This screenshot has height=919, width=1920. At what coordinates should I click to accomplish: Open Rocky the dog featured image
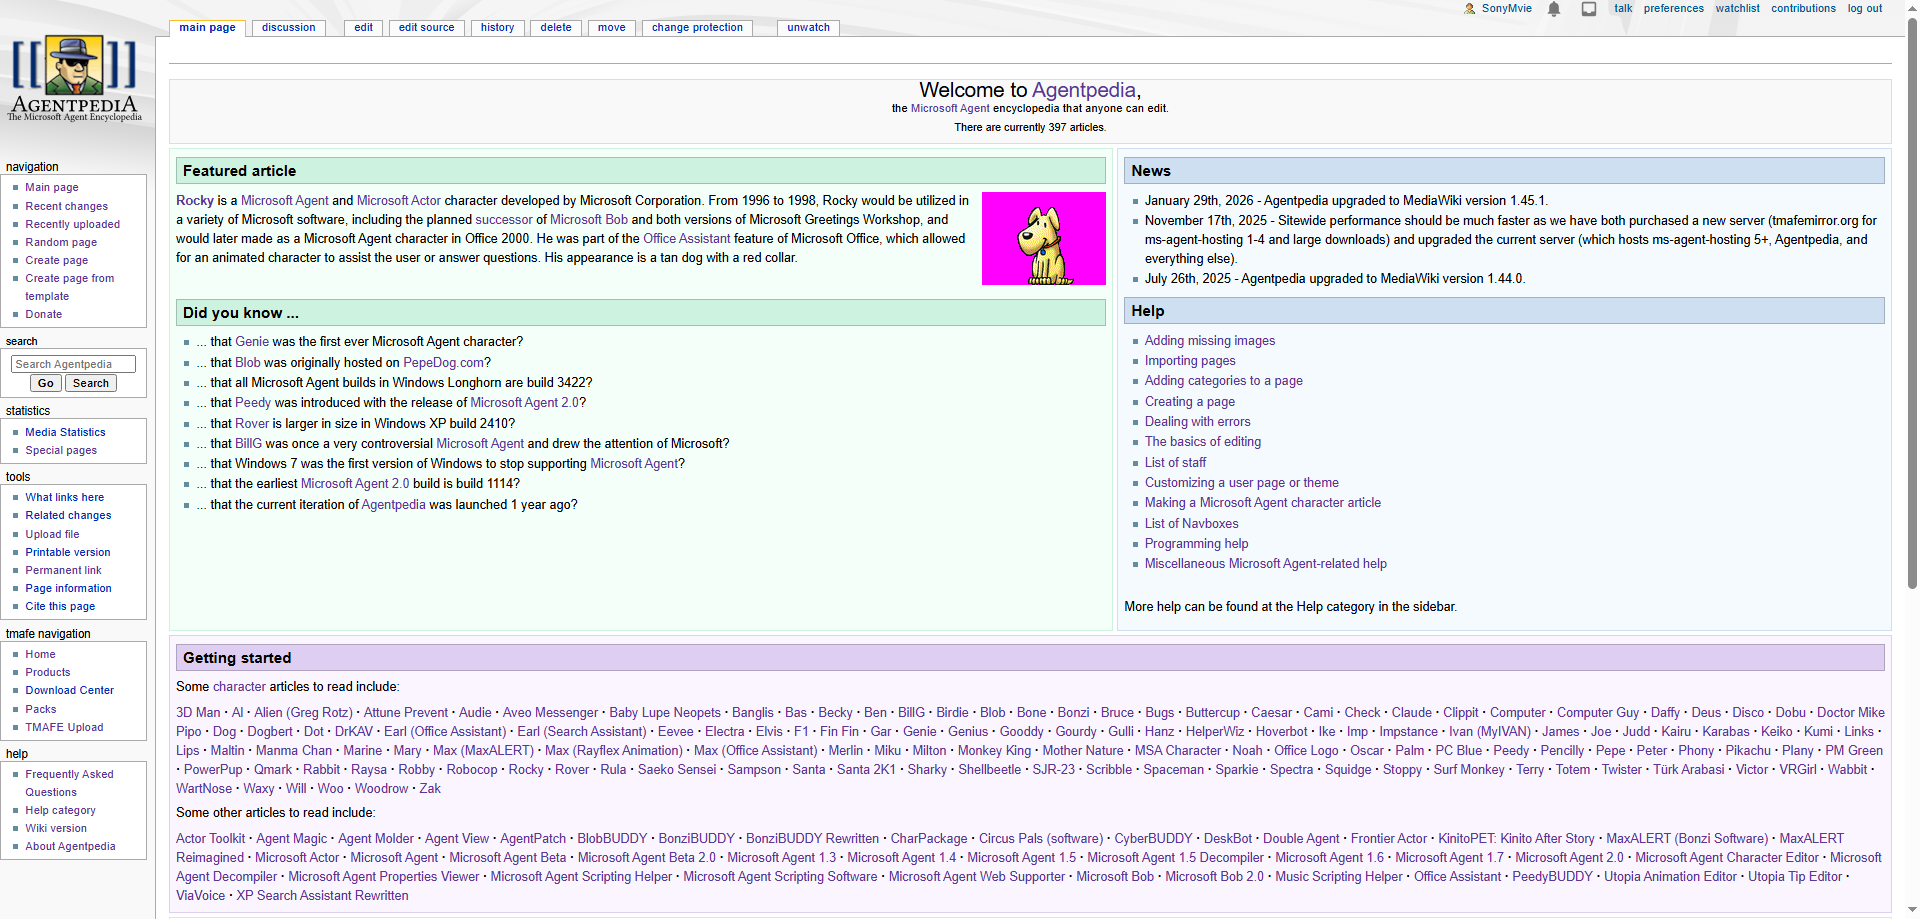point(1043,238)
